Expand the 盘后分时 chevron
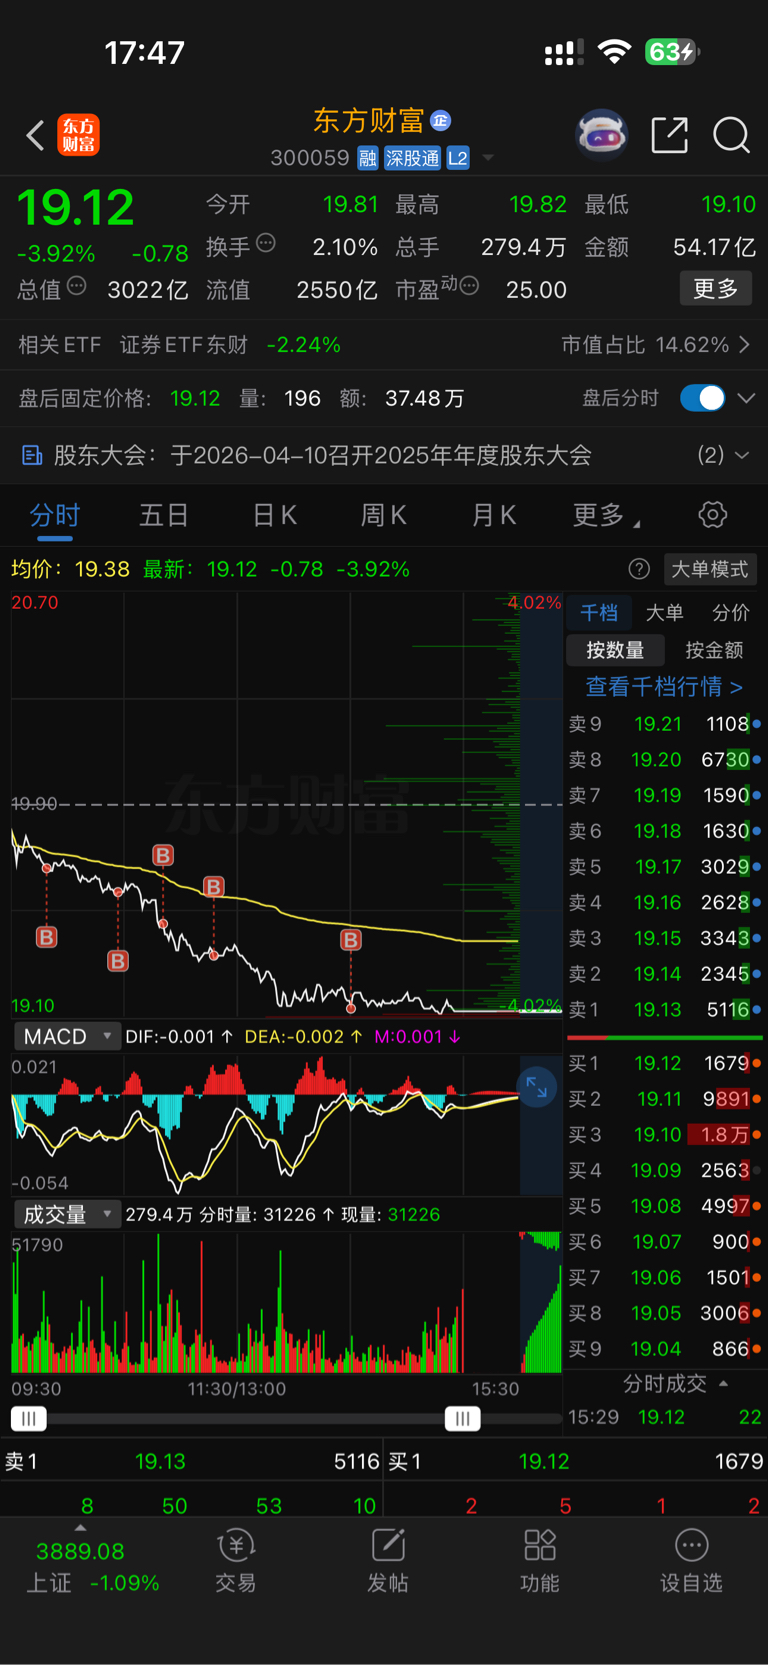The image size is (768, 1665). click(746, 398)
